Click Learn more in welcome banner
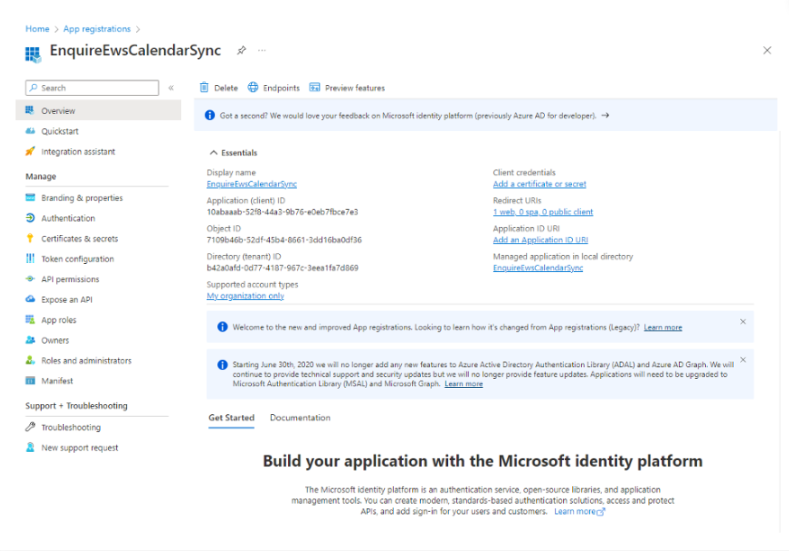This screenshot has height=551, width=789. (x=663, y=327)
